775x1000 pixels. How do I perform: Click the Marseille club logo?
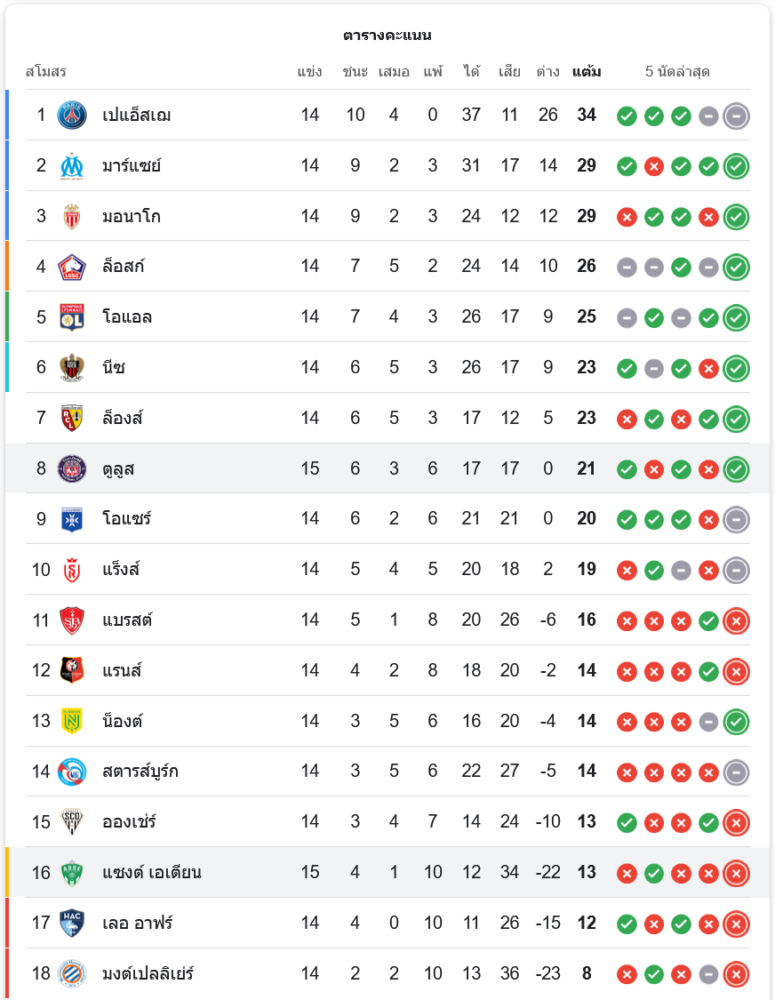(x=72, y=165)
